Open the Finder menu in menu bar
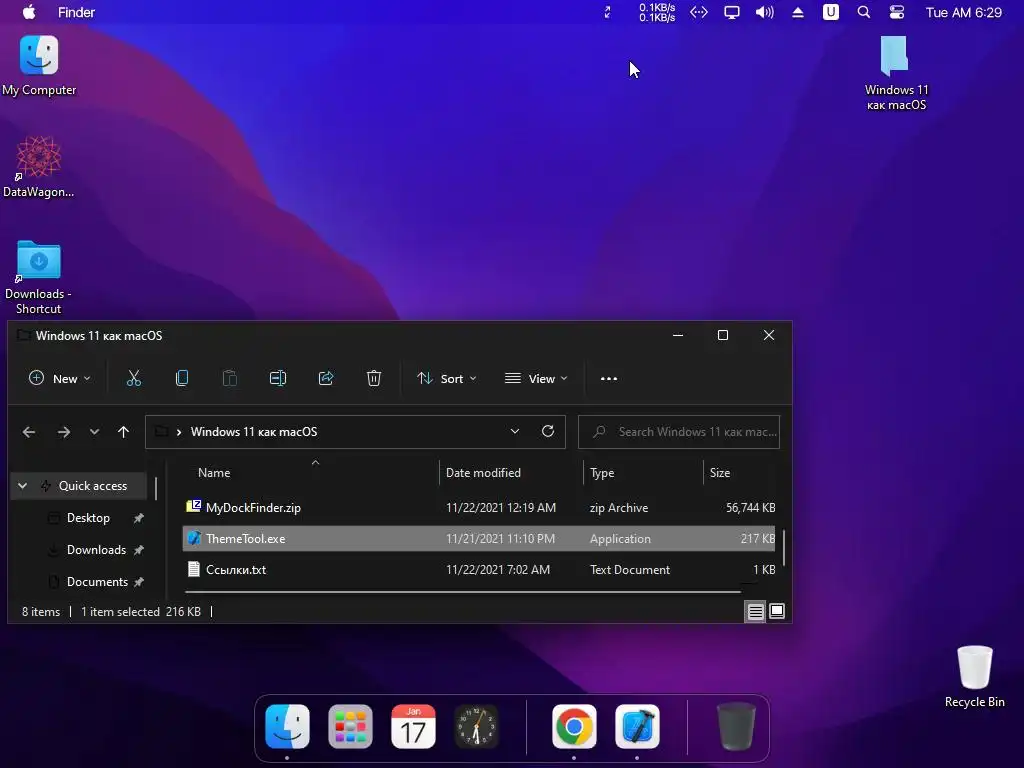This screenshot has width=1024, height=768. click(76, 12)
